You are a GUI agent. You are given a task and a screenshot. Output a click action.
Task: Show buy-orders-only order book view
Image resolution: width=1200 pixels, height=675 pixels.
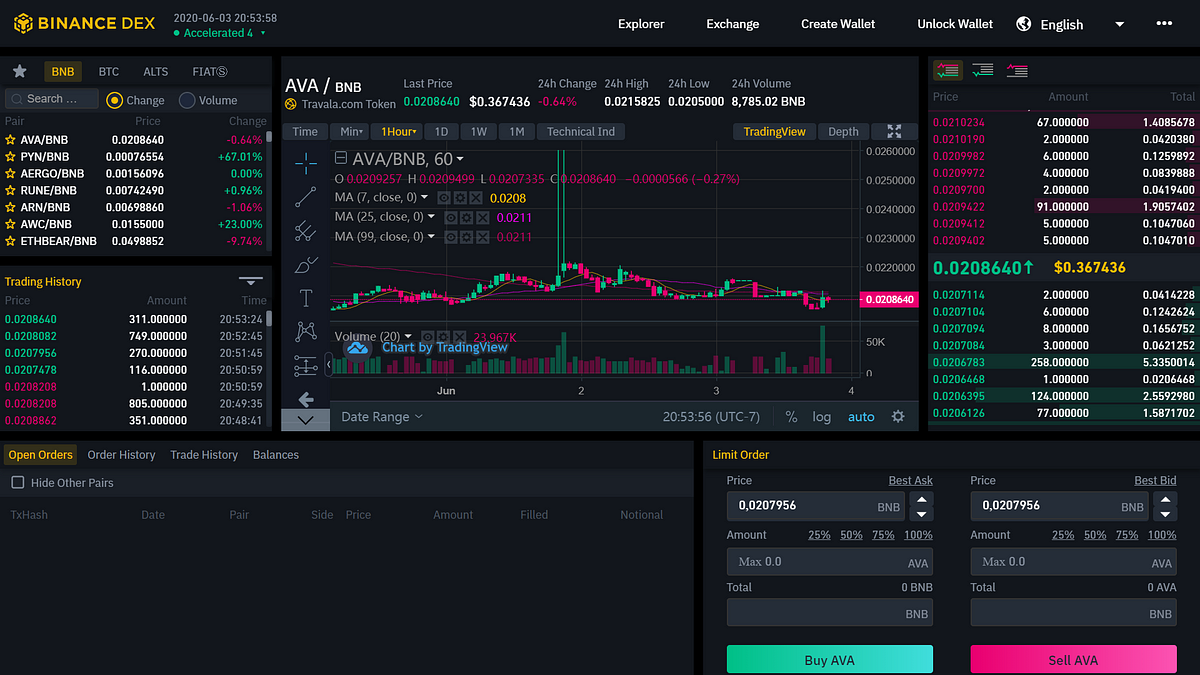(982, 70)
